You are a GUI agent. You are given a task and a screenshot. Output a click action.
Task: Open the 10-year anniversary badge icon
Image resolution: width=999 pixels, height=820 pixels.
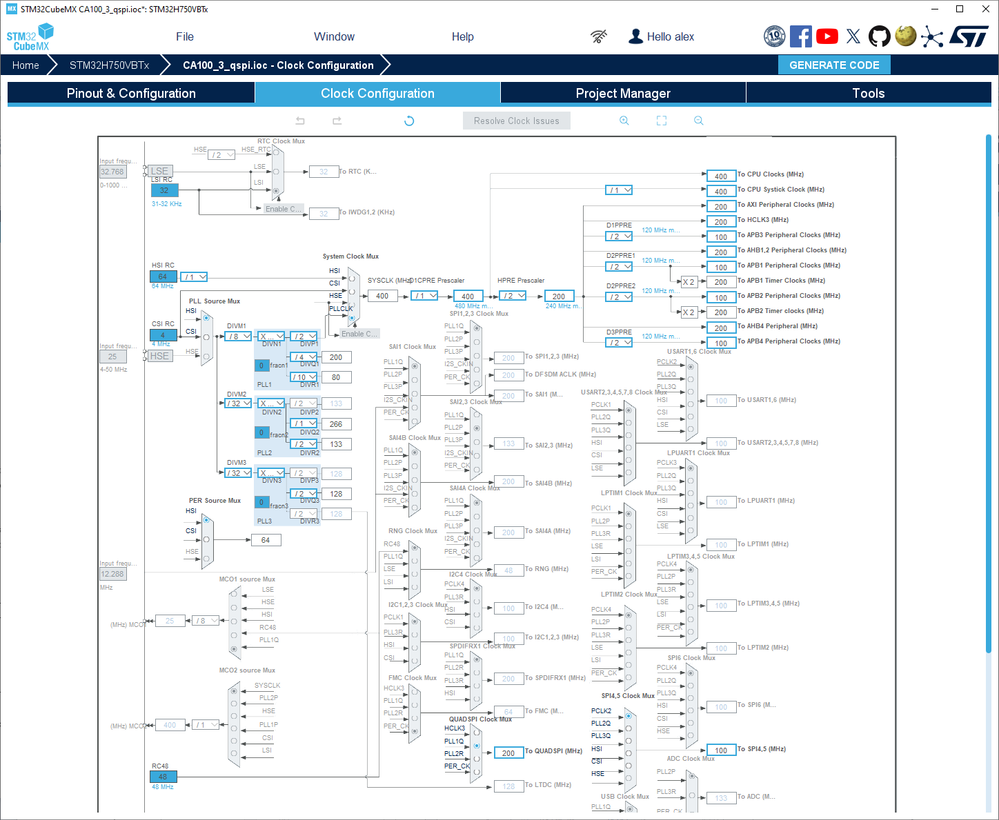pyautogui.click(x=774, y=36)
